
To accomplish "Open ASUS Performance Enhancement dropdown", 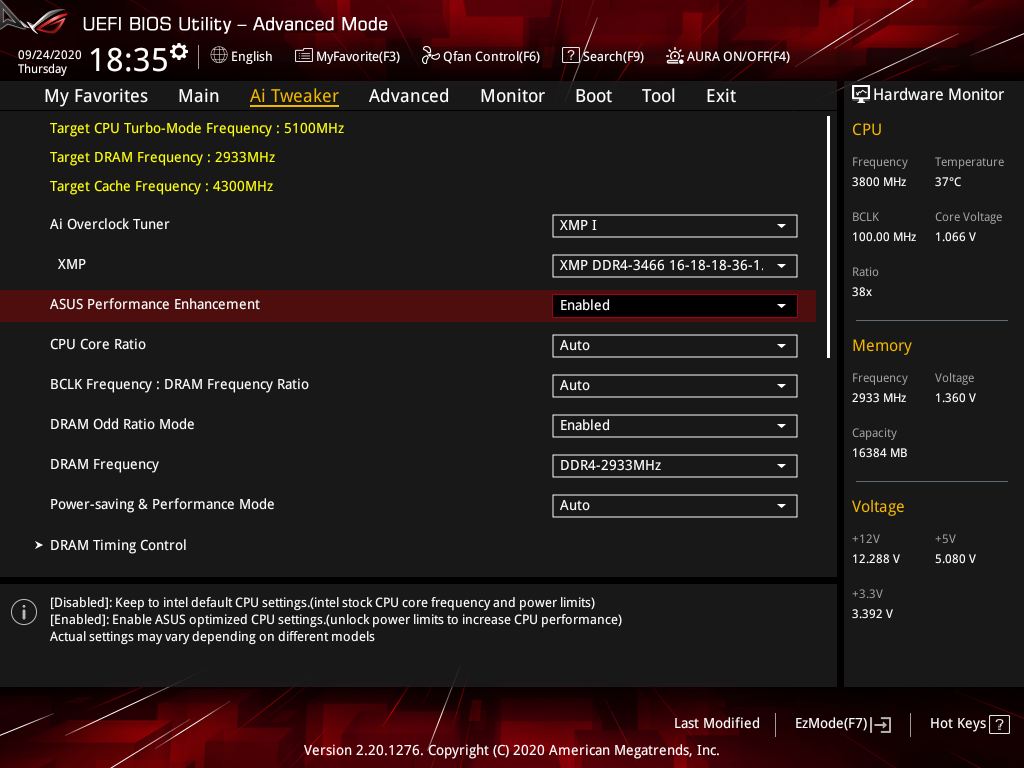I will [675, 305].
